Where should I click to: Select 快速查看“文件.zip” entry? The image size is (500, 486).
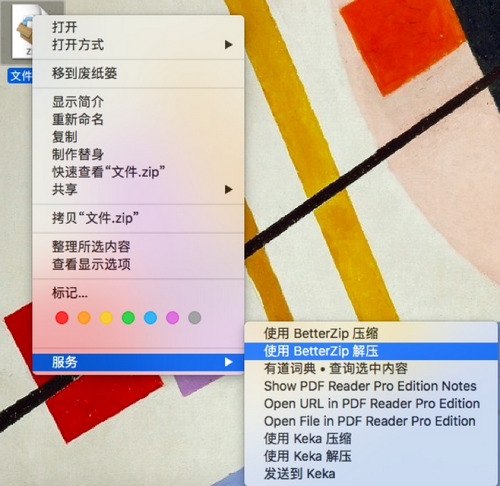pos(138,172)
